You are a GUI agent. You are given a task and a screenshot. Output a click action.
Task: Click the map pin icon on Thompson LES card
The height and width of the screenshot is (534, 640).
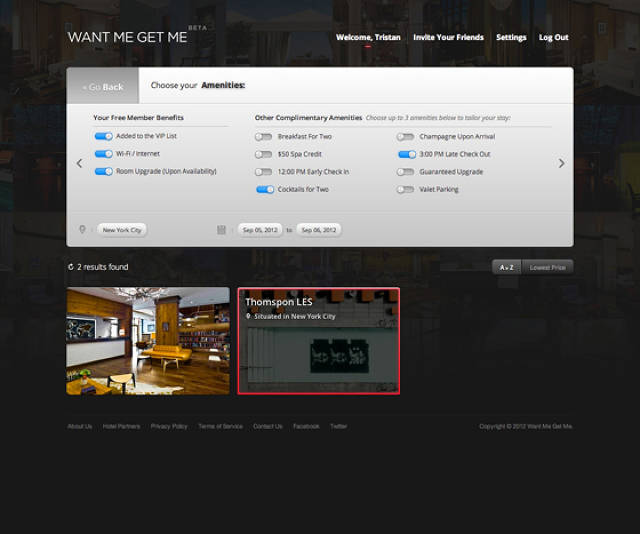[248, 316]
